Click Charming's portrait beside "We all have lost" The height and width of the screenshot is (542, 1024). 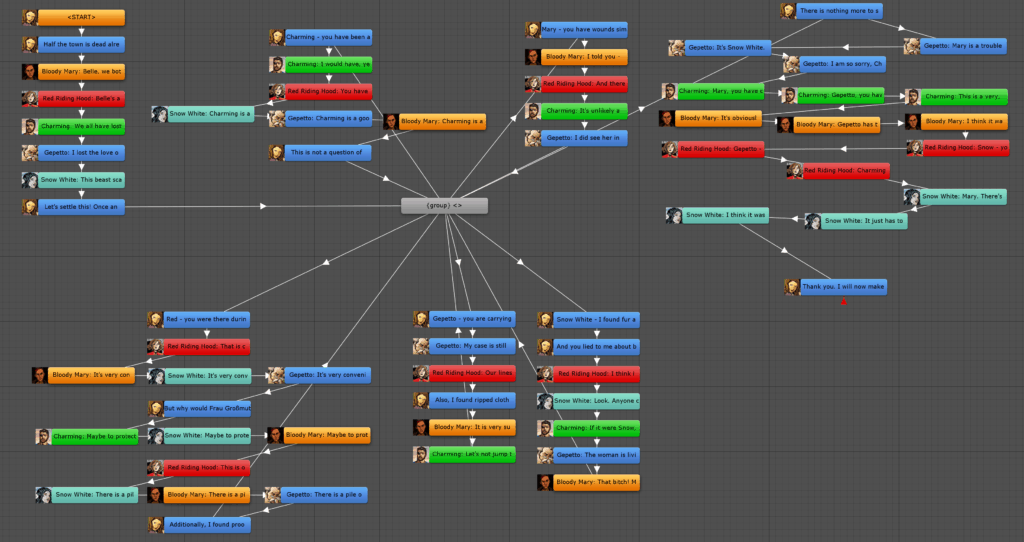coord(30,126)
